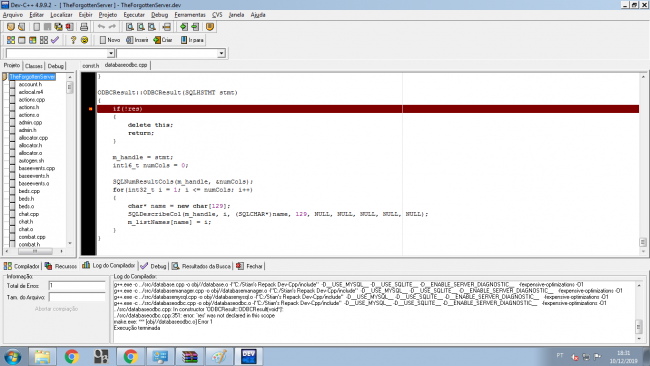Screen dimensions: 650x366
Task: Open the Executar menu
Action: 134,15
